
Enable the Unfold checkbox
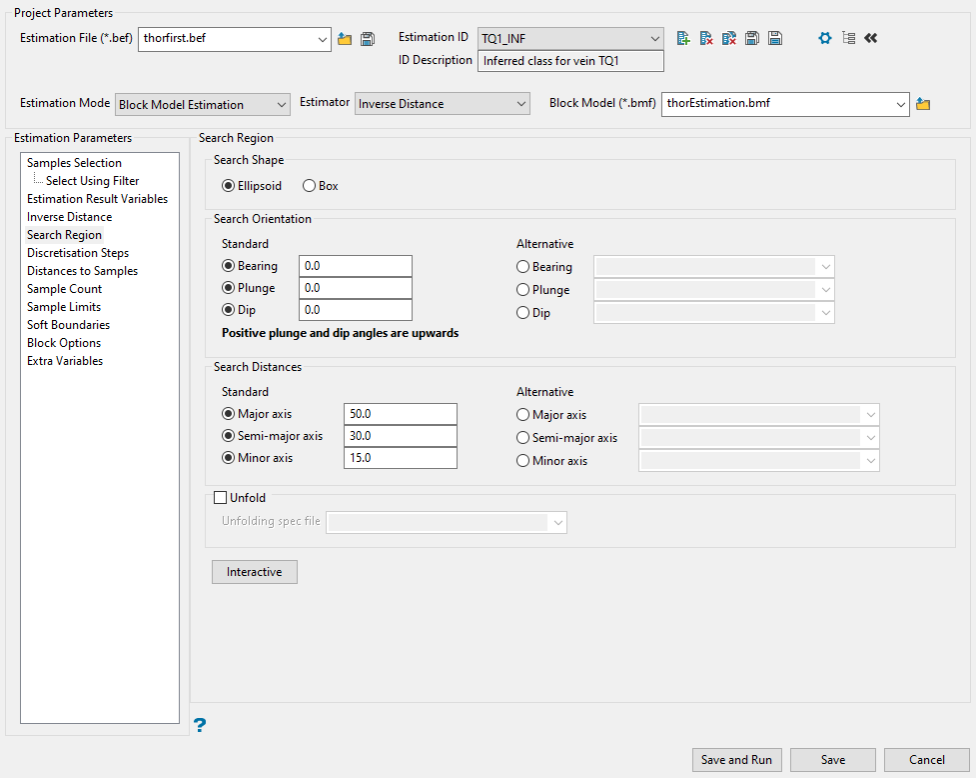coord(221,497)
